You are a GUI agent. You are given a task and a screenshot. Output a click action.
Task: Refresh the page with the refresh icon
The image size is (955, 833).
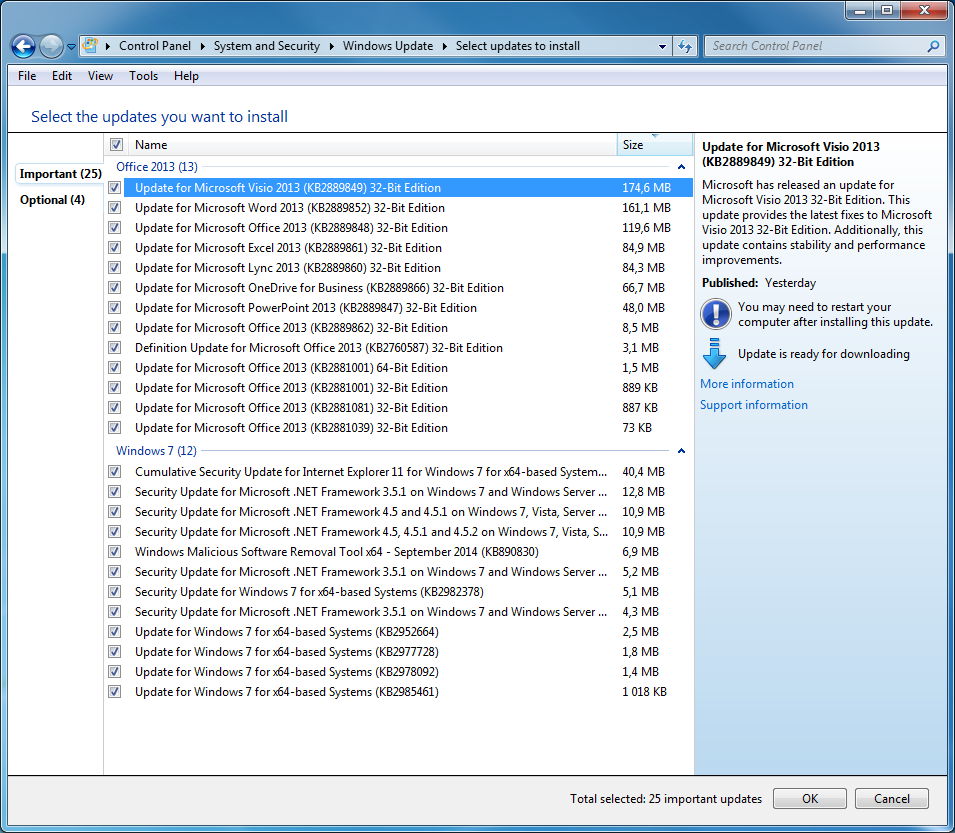click(685, 46)
